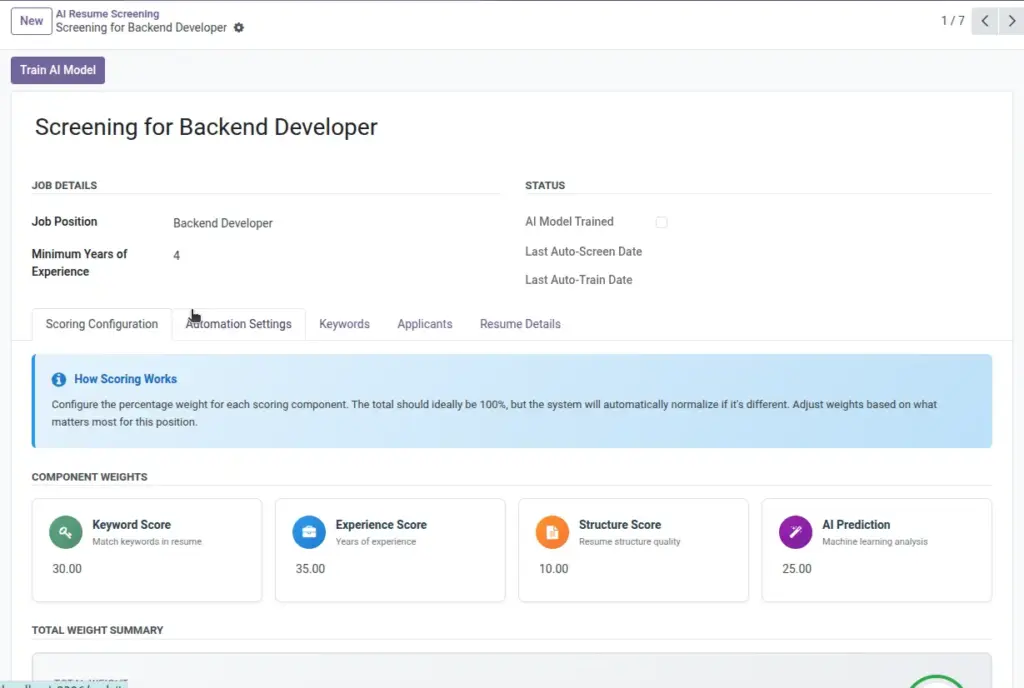Open the Applicants tab
This screenshot has width=1024, height=688.
pyautogui.click(x=424, y=324)
